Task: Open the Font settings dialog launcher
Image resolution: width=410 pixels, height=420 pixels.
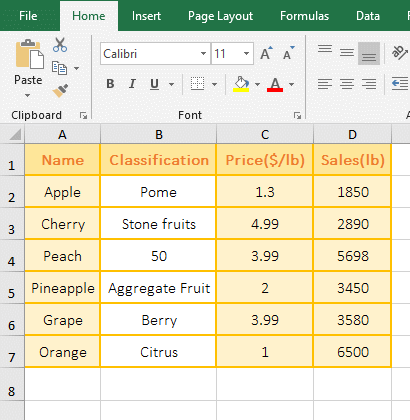Action: pyautogui.click(x=297, y=116)
